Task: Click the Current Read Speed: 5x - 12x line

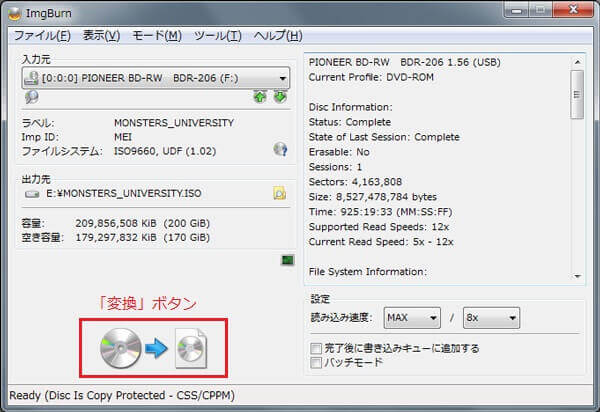Action: coord(381,242)
